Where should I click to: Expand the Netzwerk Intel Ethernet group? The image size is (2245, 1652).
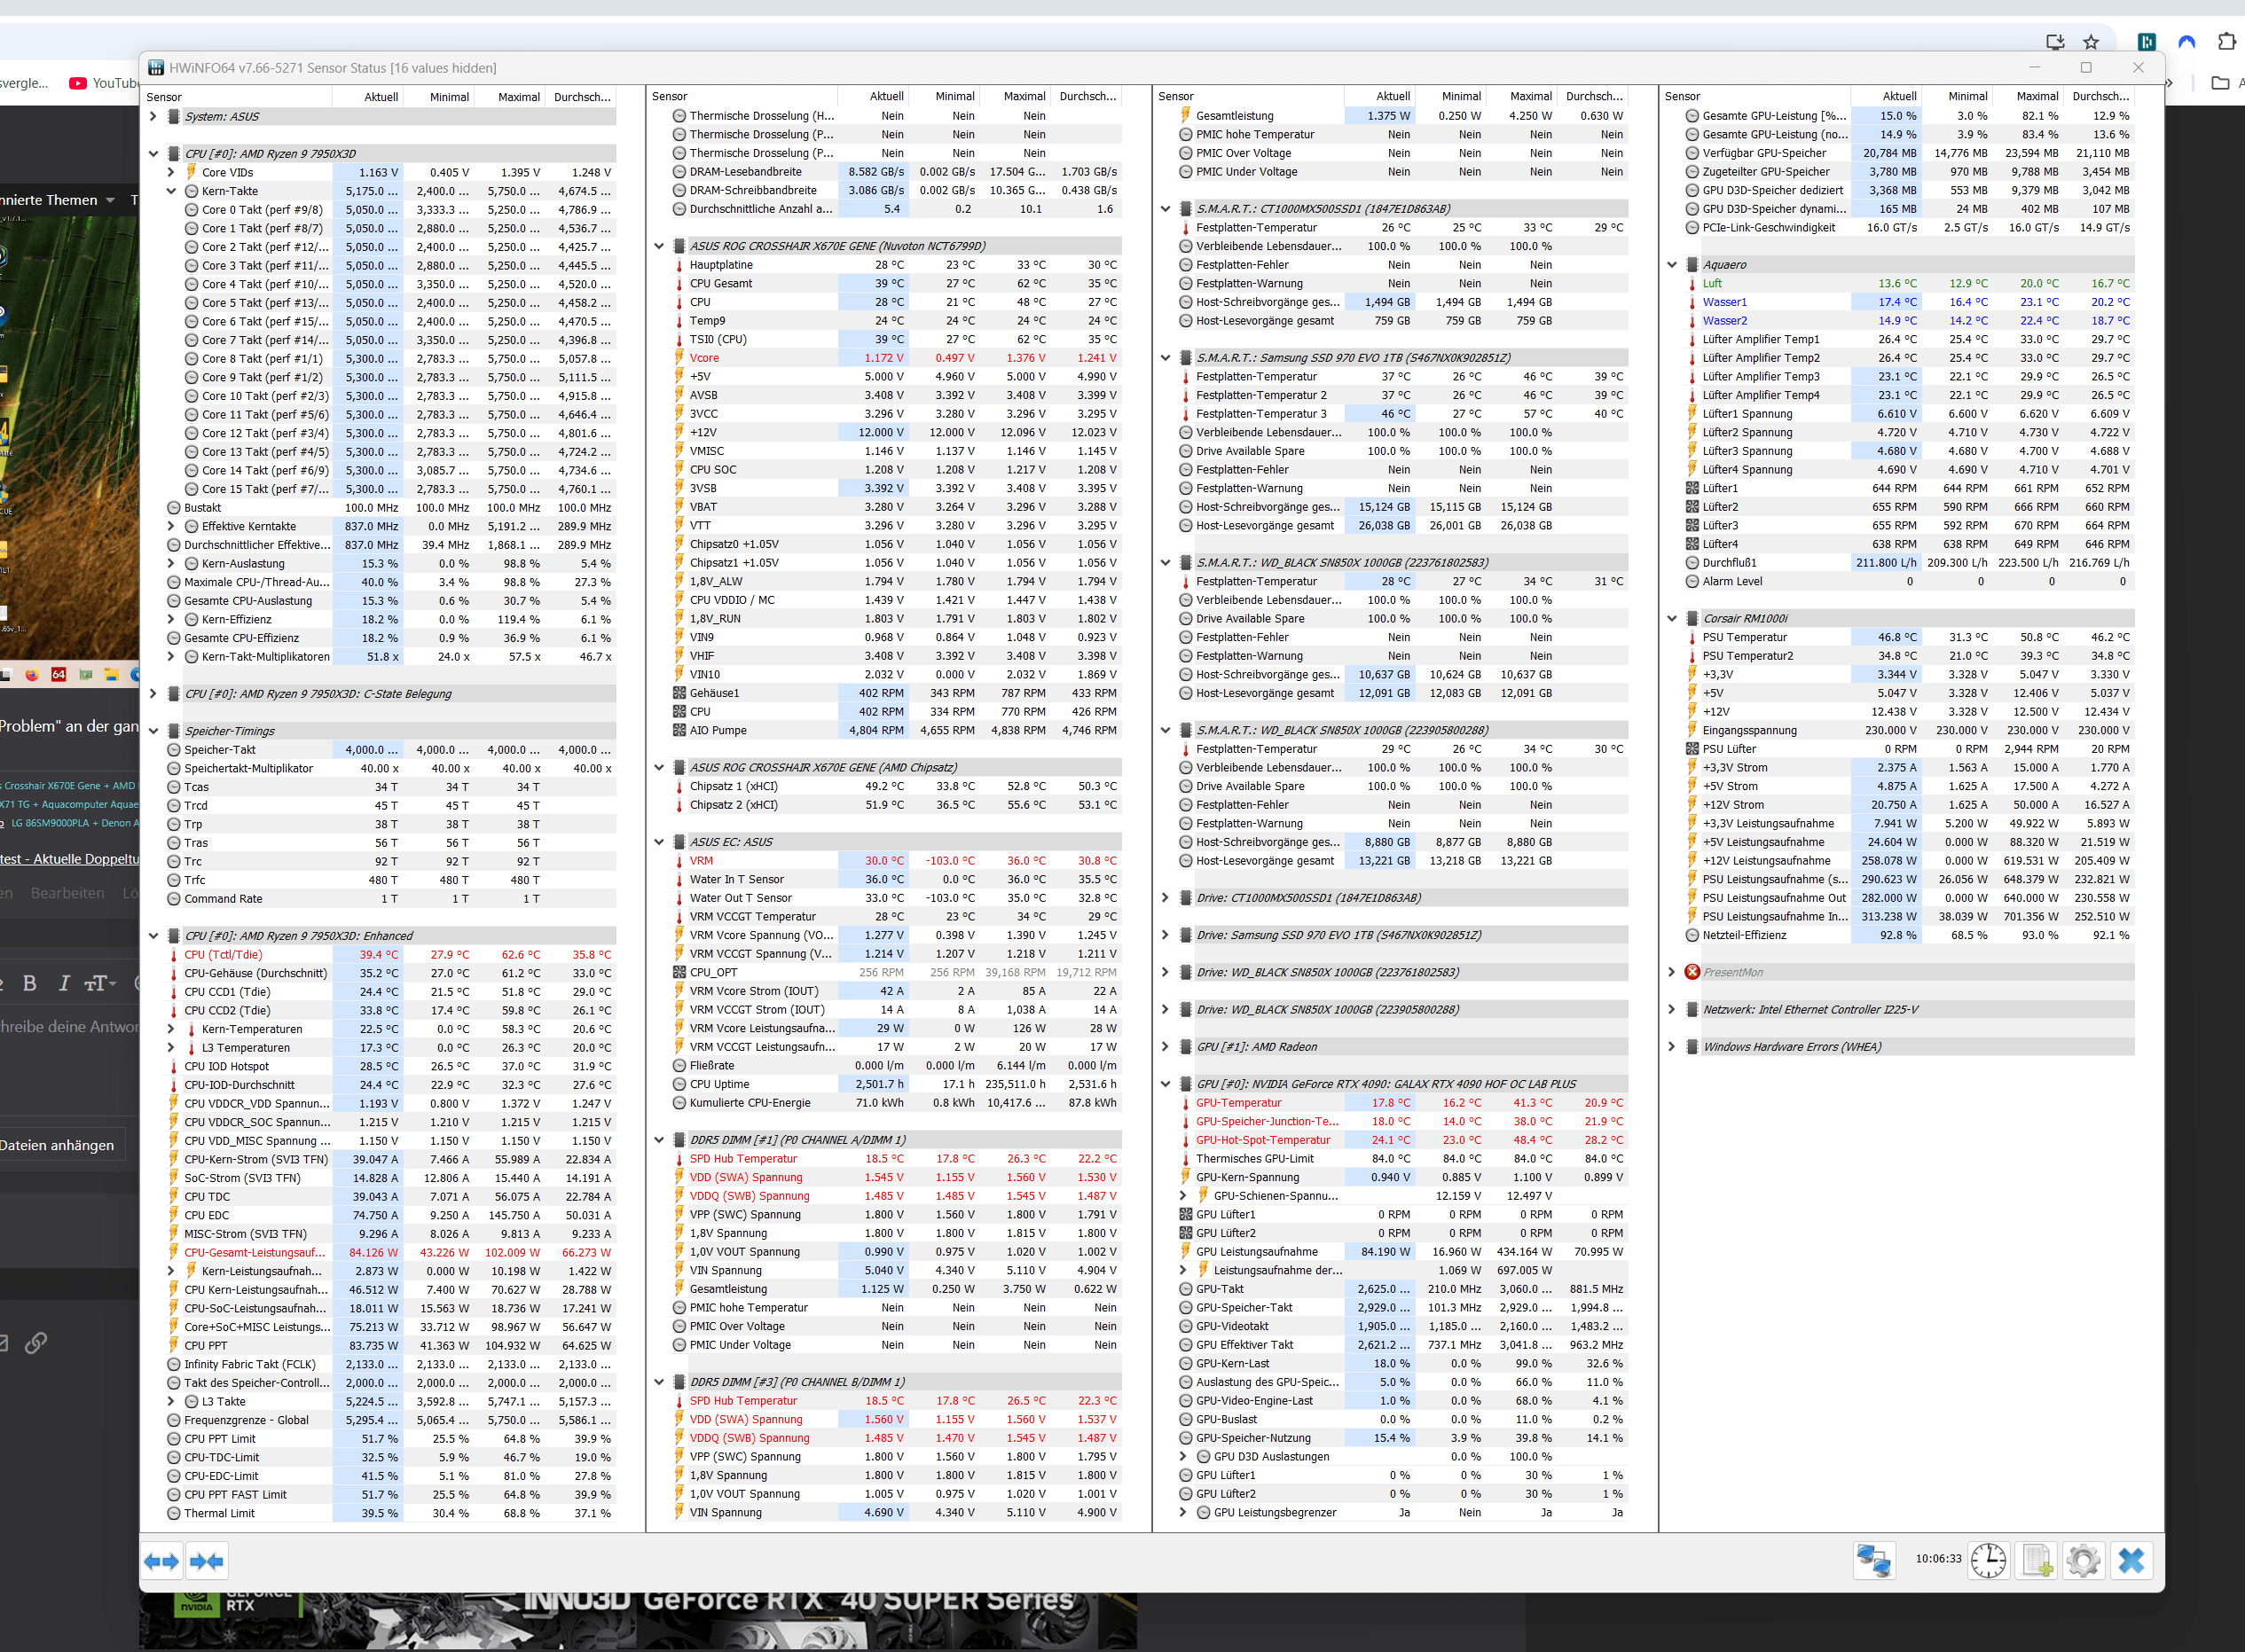point(1672,1009)
